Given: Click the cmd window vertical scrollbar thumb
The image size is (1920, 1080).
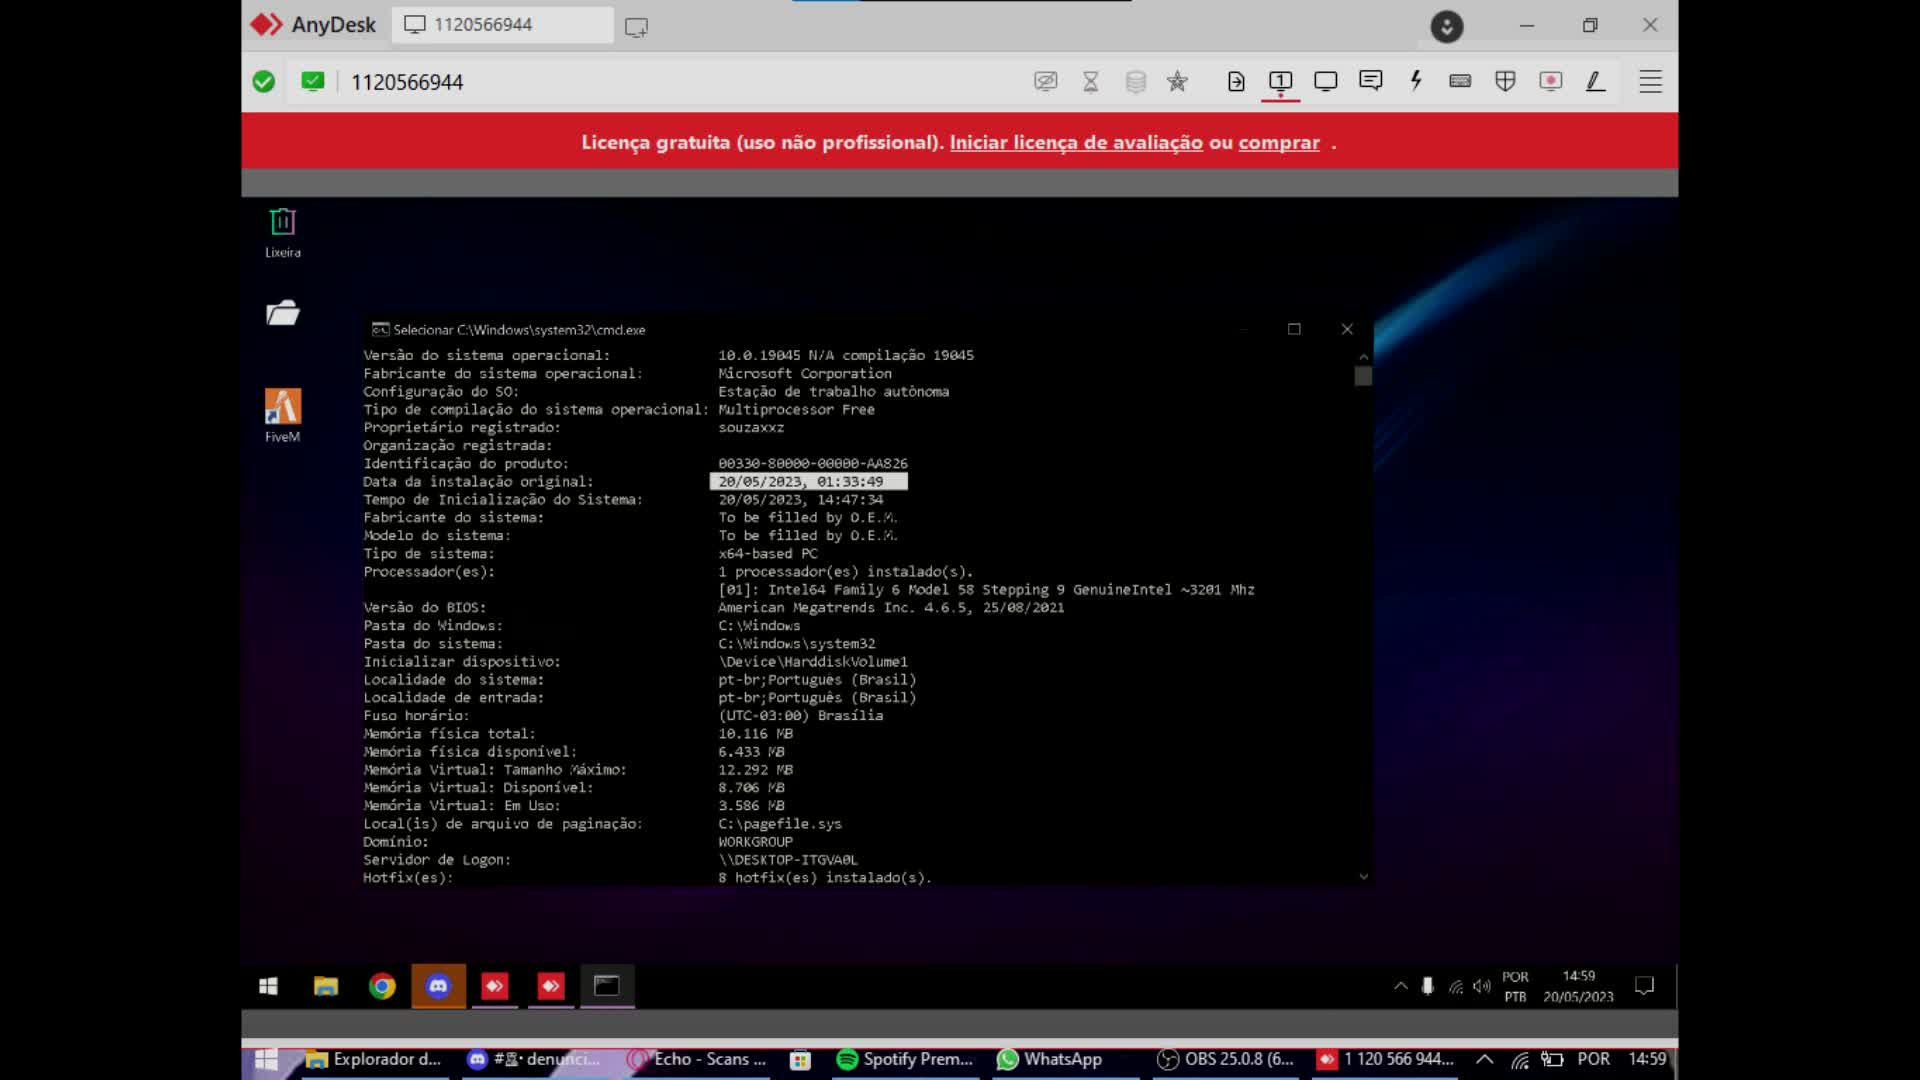Looking at the screenshot, I should click(x=1363, y=376).
